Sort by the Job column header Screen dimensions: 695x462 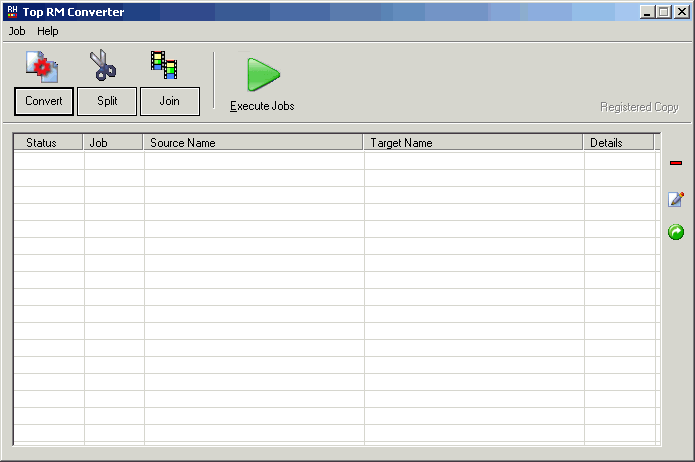113,143
